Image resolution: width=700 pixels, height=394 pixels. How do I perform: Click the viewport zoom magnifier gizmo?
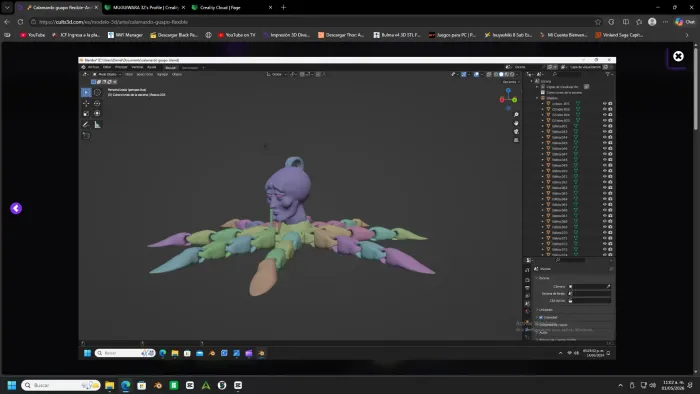coord(516,115)
